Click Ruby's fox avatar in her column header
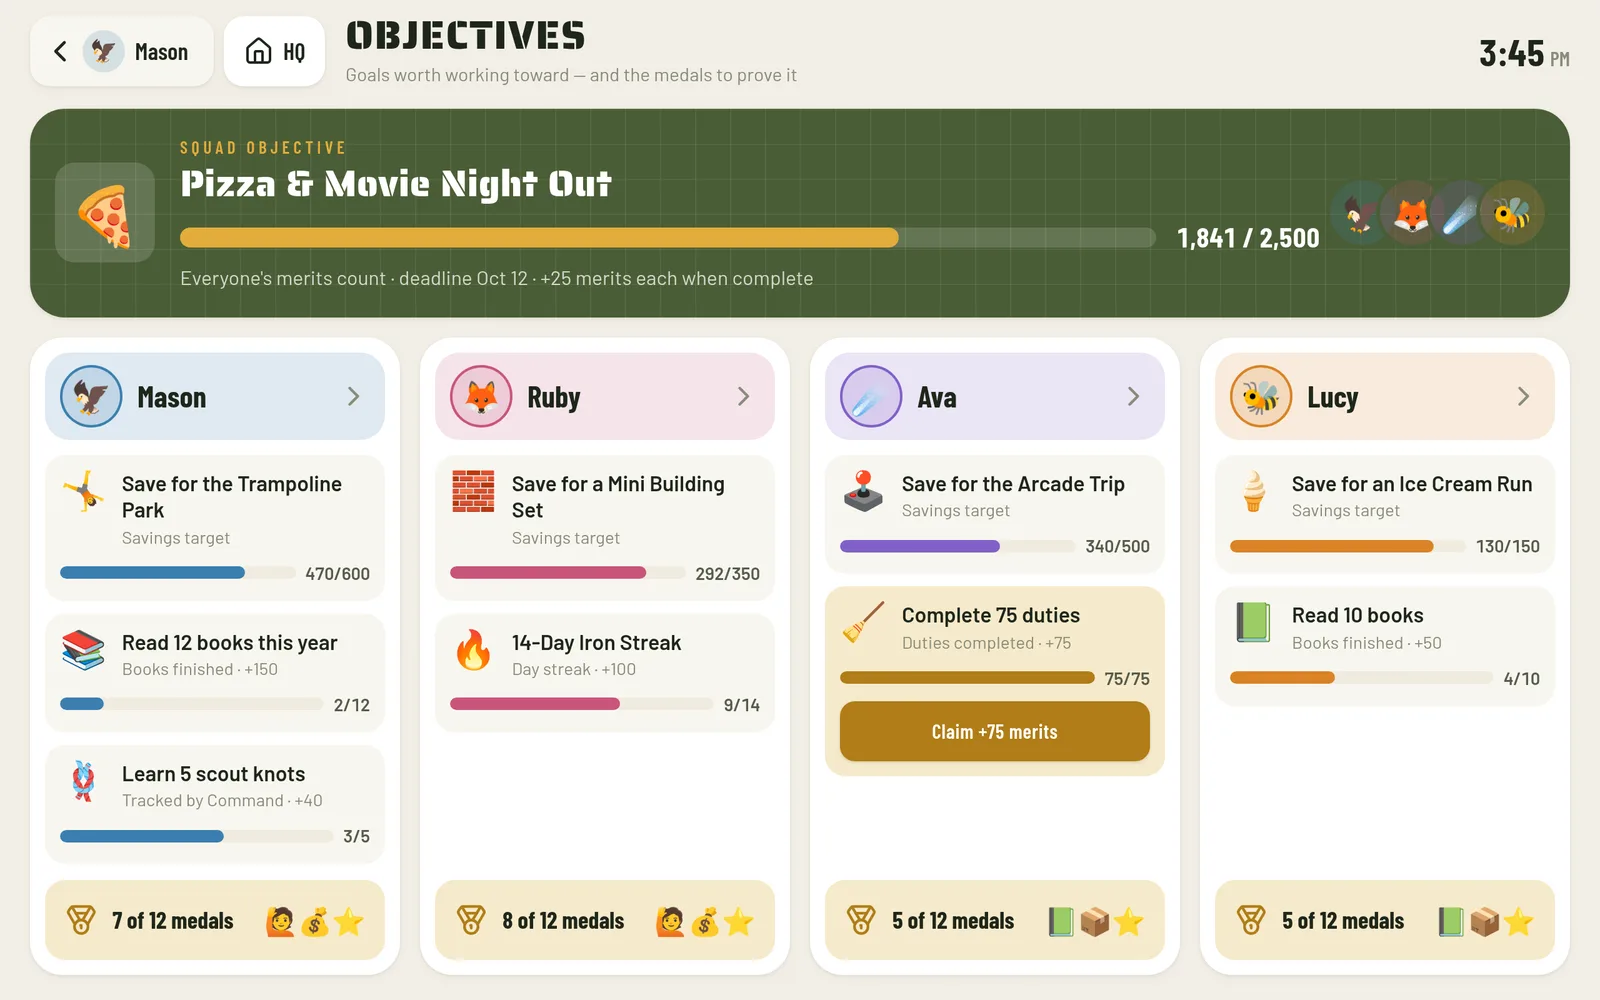Screen dimensions: 1600x1000 tap(481, 397)
